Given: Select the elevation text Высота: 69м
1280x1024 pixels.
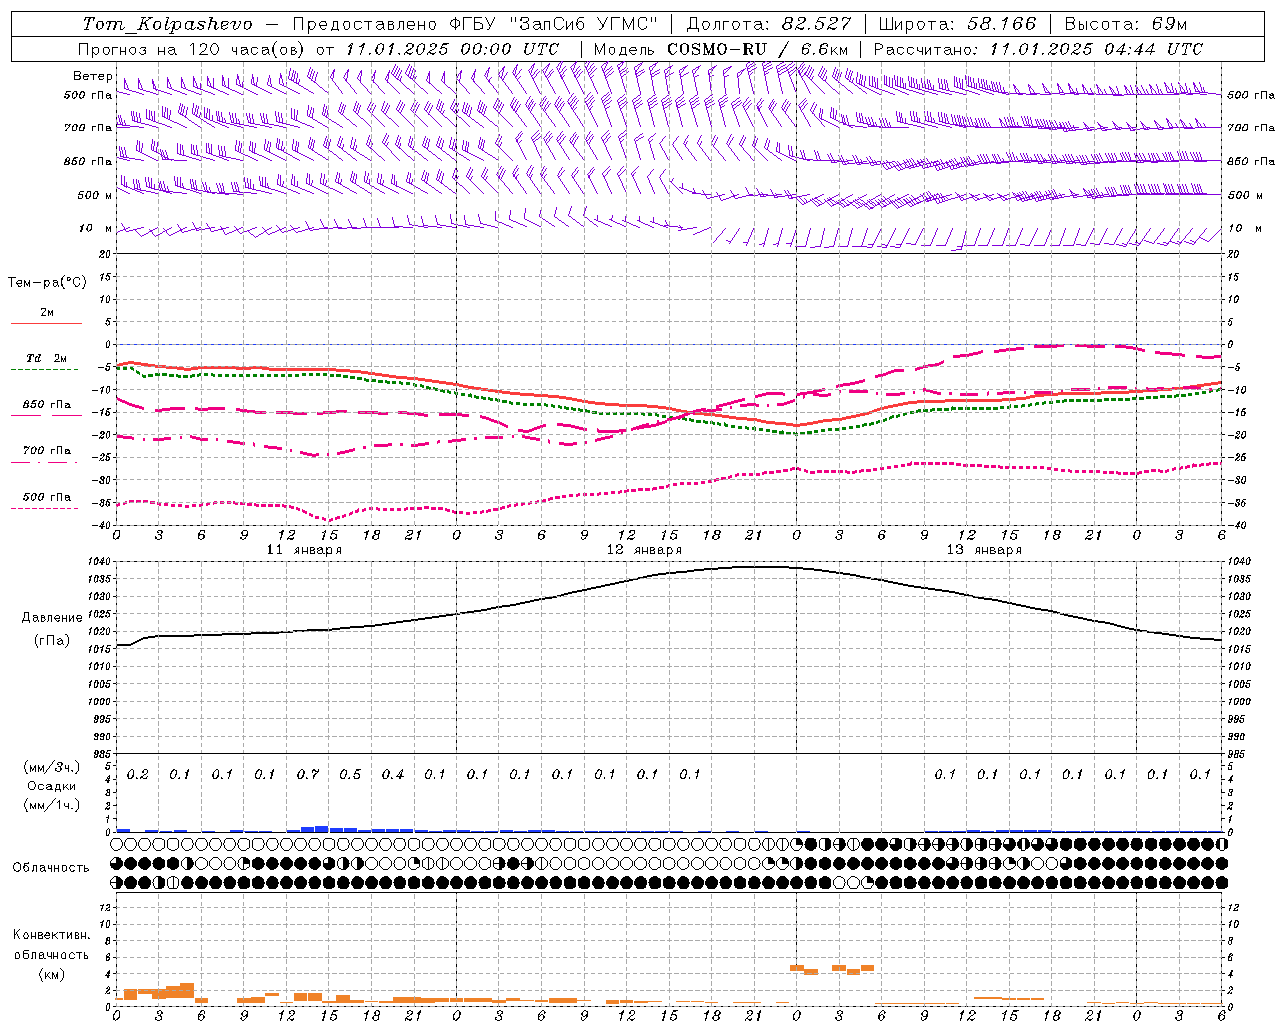Looking at the screenshot, I should 1125,24.
